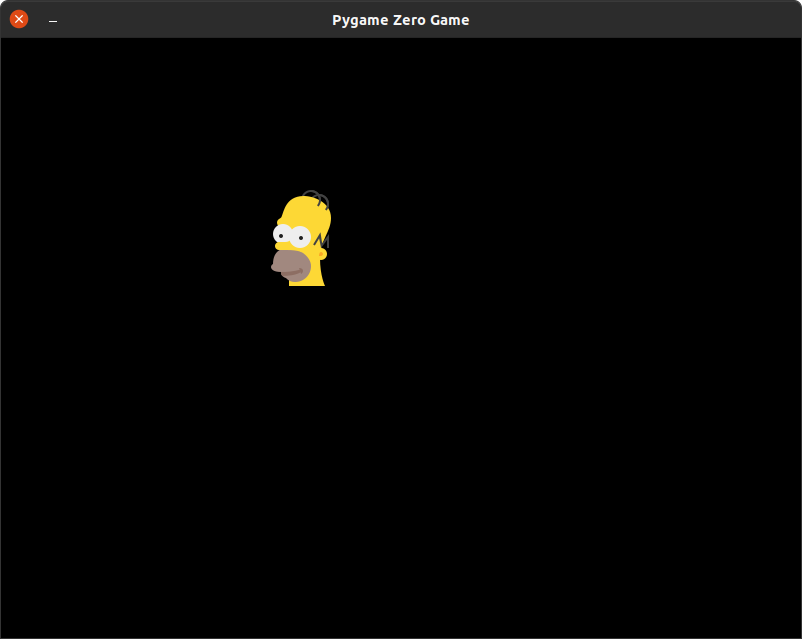
Task: Click the Homer Simpson head sprite
Action: [x=302, y=240]
